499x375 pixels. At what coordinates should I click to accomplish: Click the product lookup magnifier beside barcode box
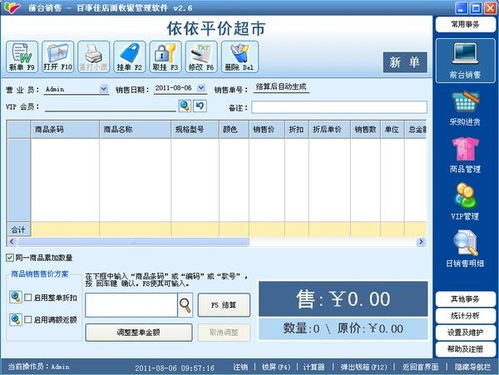(x=185, y=305)
